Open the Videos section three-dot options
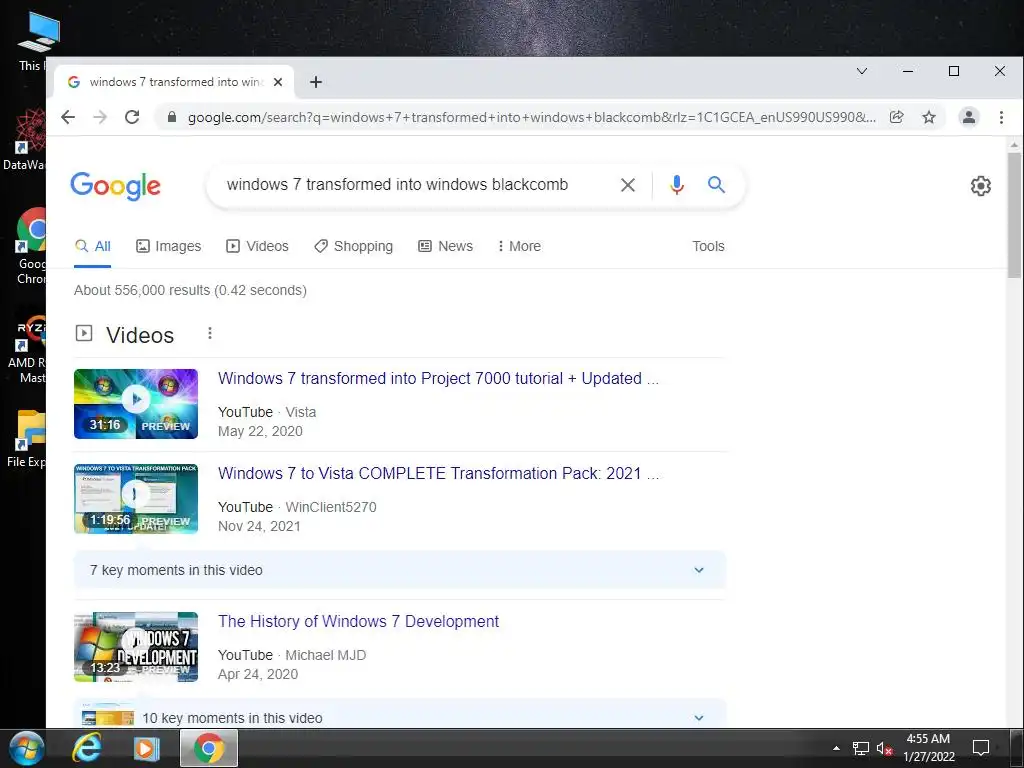This screenshot has width=1024, height=768. click(x=210, y=333)
